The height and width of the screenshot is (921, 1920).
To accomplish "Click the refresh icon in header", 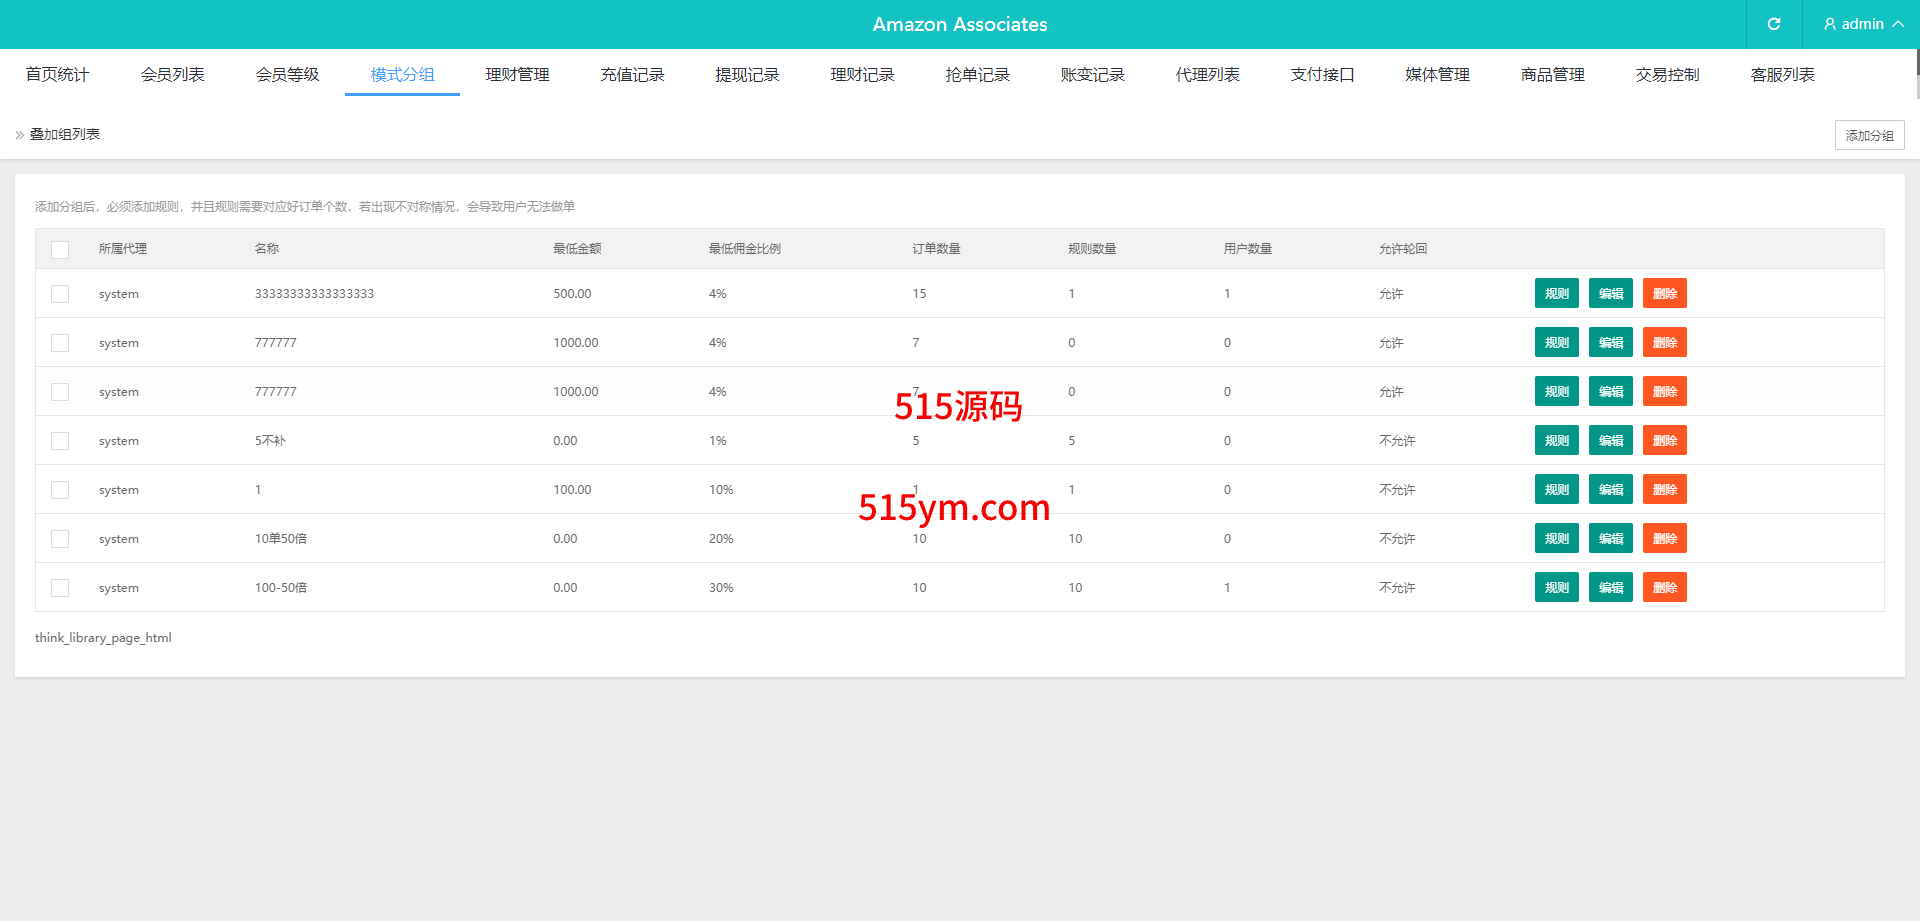I will (1773, 24).
